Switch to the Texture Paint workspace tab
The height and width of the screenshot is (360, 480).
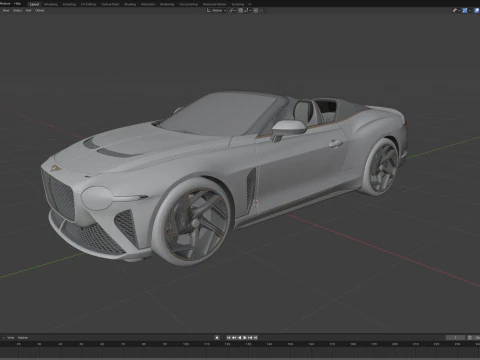[110, 4]
